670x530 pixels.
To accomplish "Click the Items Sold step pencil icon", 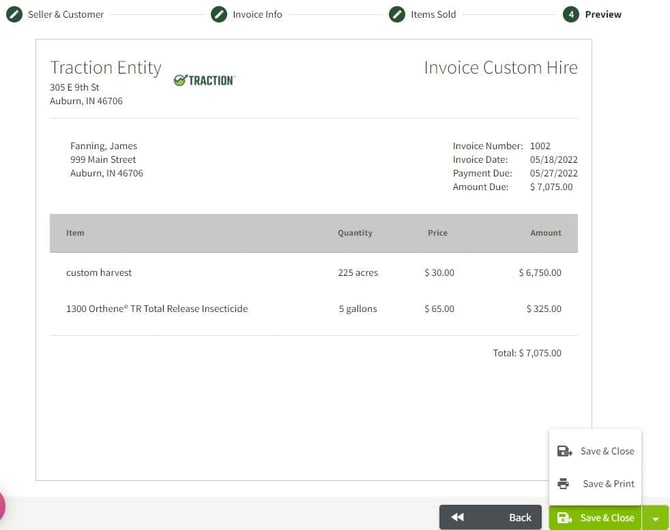I will (397, 14).
